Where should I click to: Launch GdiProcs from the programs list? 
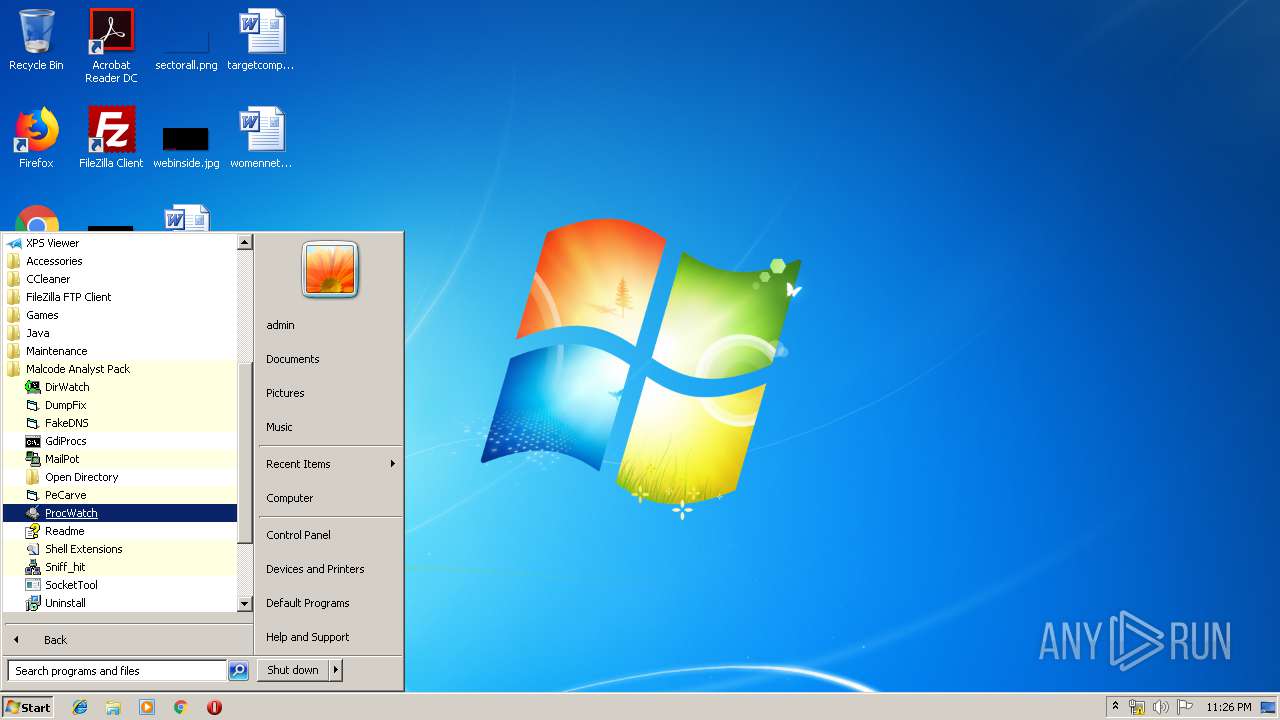[x=120, y=441]
